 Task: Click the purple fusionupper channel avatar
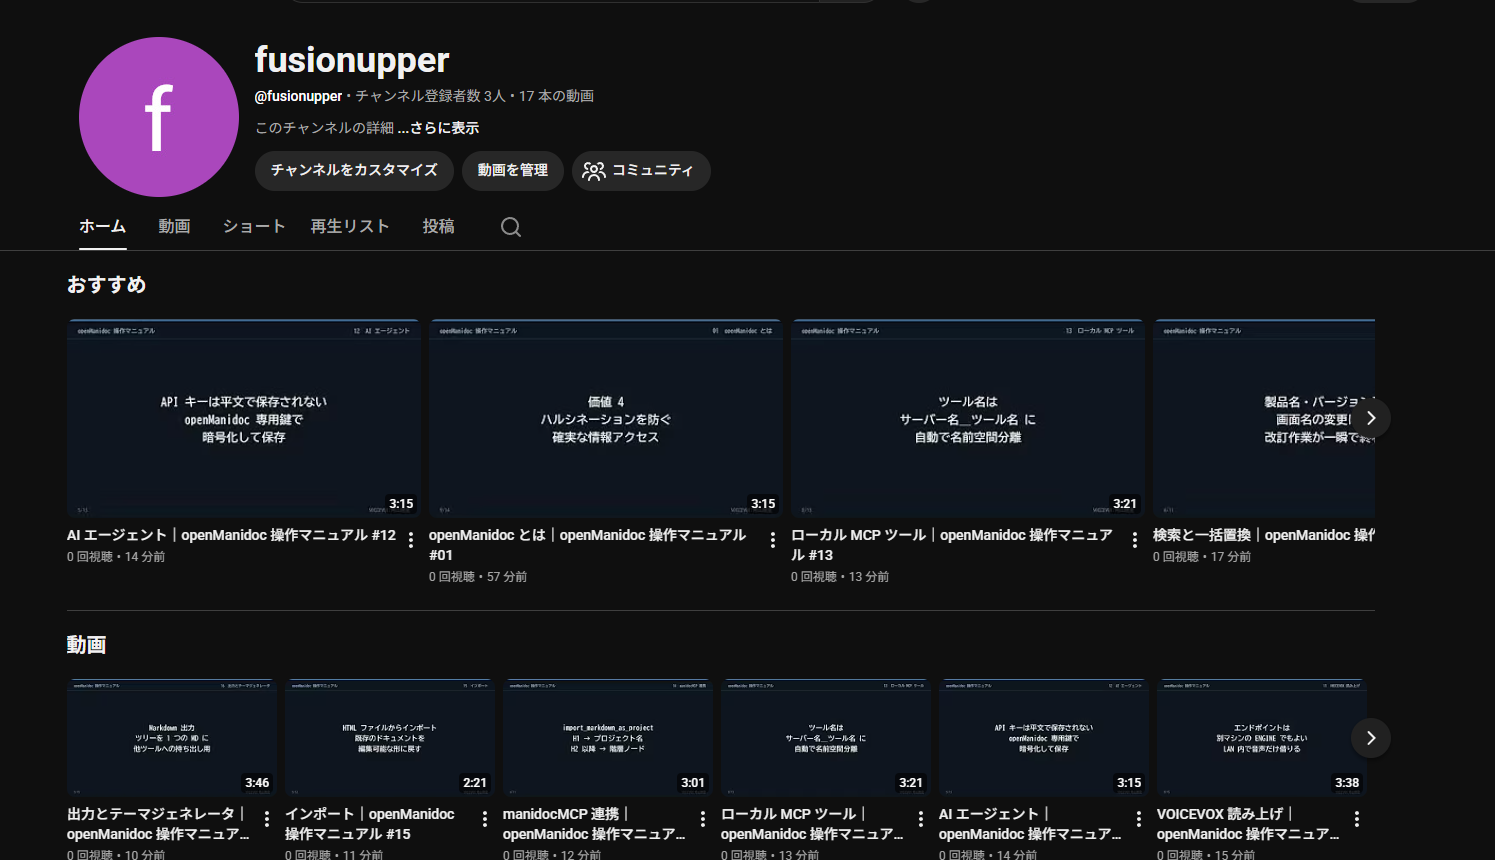pyautogui.click(x=159, y=117)
